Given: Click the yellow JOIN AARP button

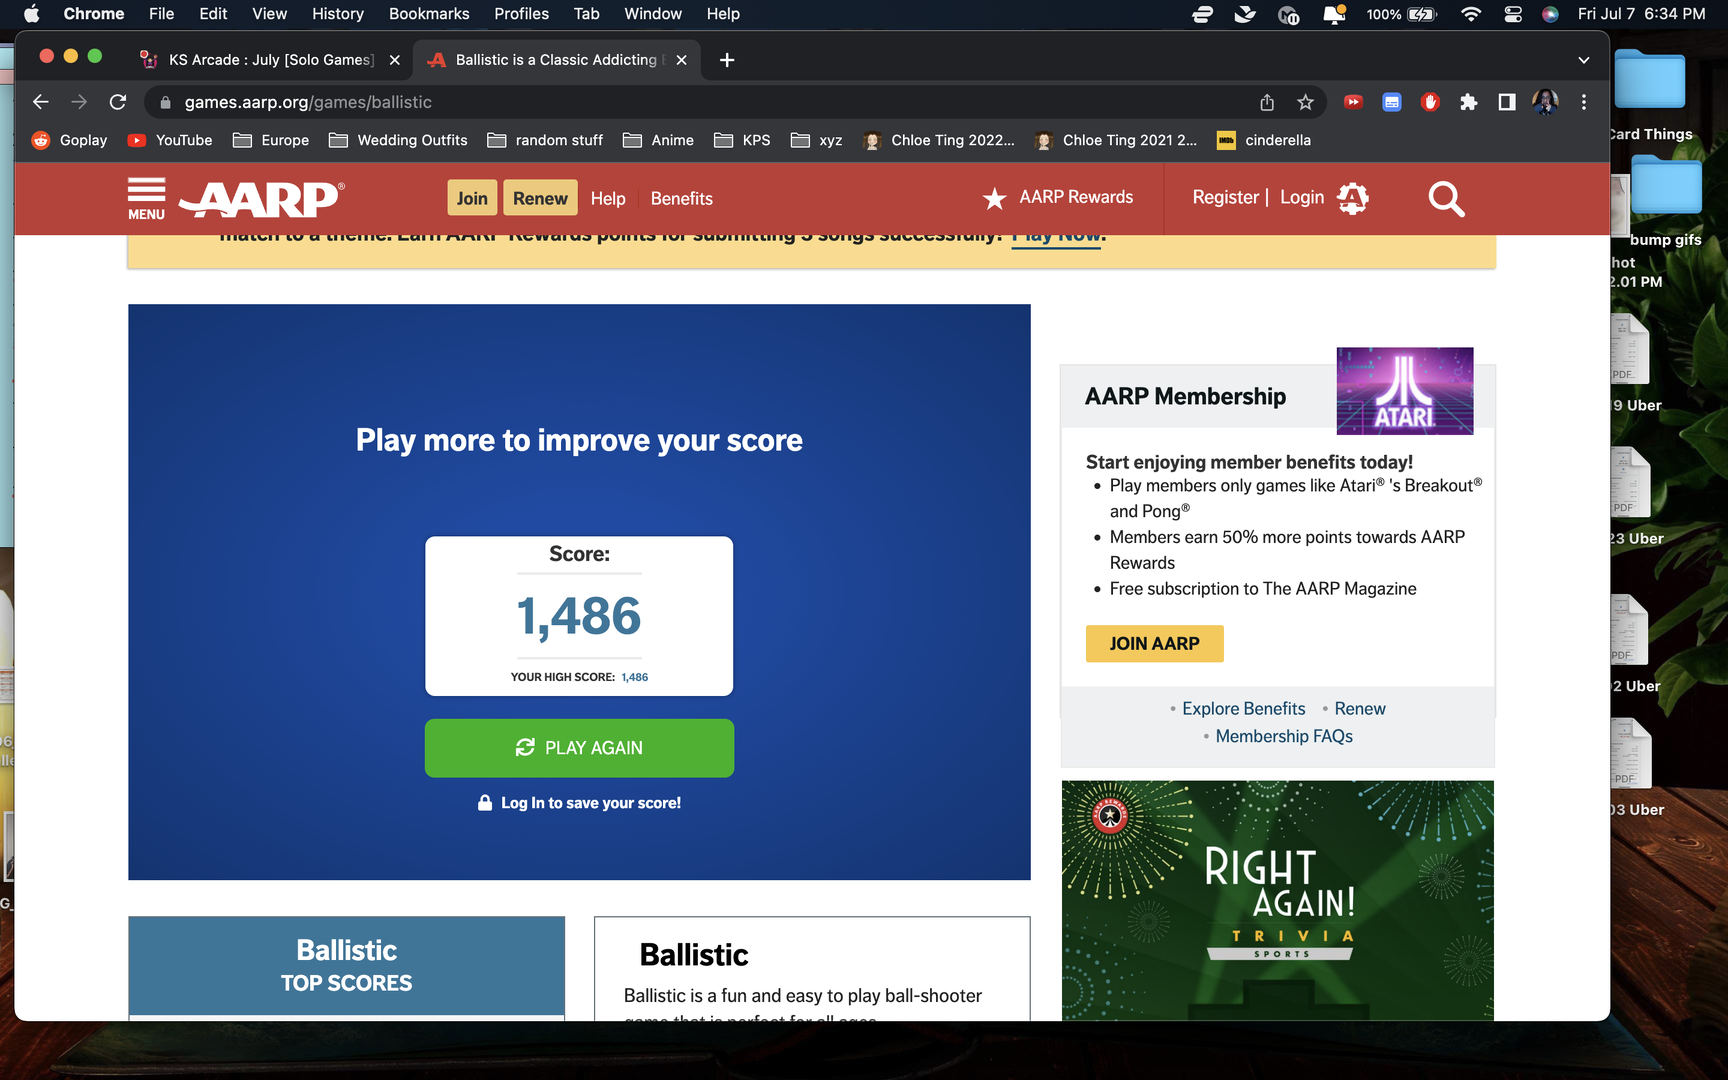Looking at the screenshot, I should click(1154, 644).
